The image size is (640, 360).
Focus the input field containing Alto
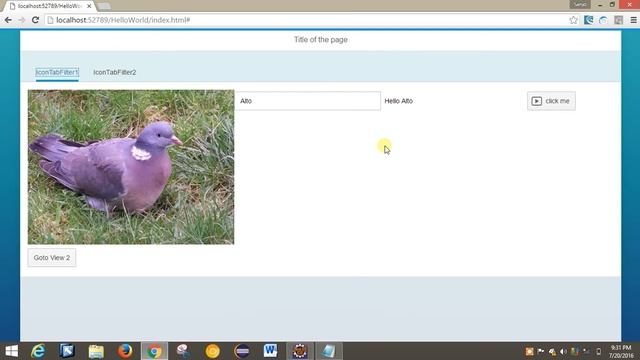(x=308, y=101)
